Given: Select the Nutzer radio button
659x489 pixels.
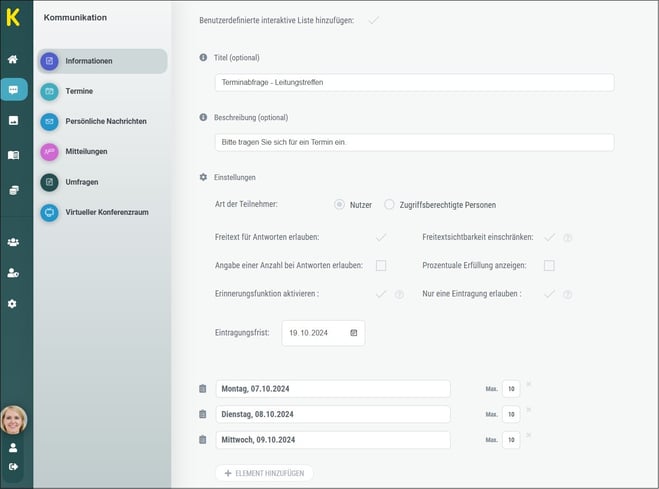Looking at the screenshot, I should (x=339, y=205).
